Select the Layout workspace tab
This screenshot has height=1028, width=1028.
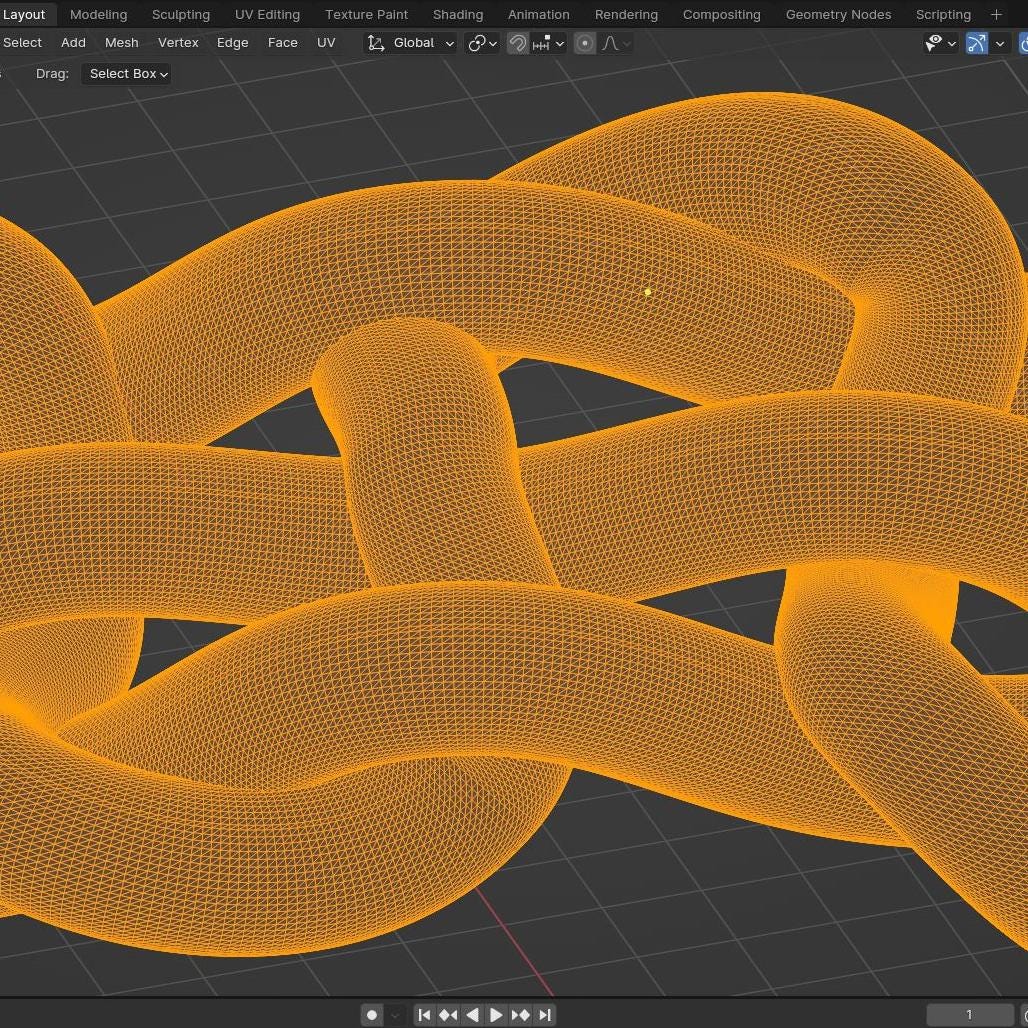click(x=24, y=14)
